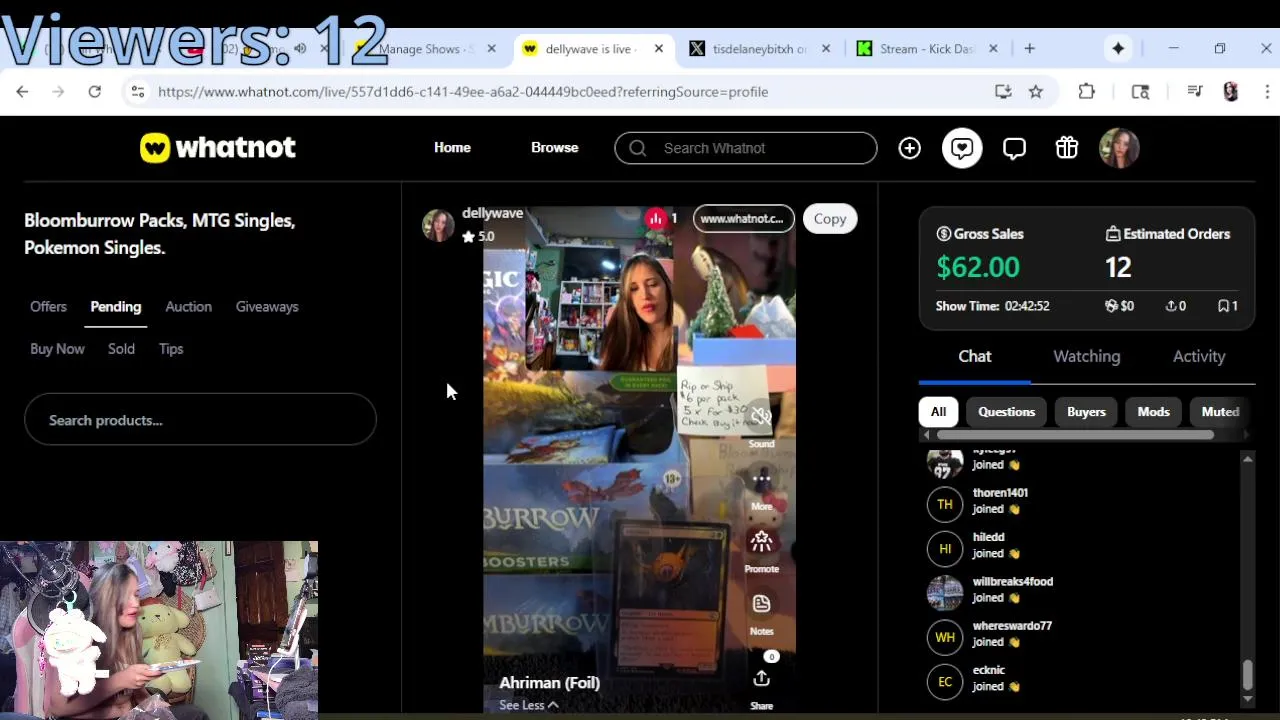Image resolution: width=1280 pixels, height=720 pixels.
Task: Click chat user thoren1401
Action: (x=1000, y=493)
